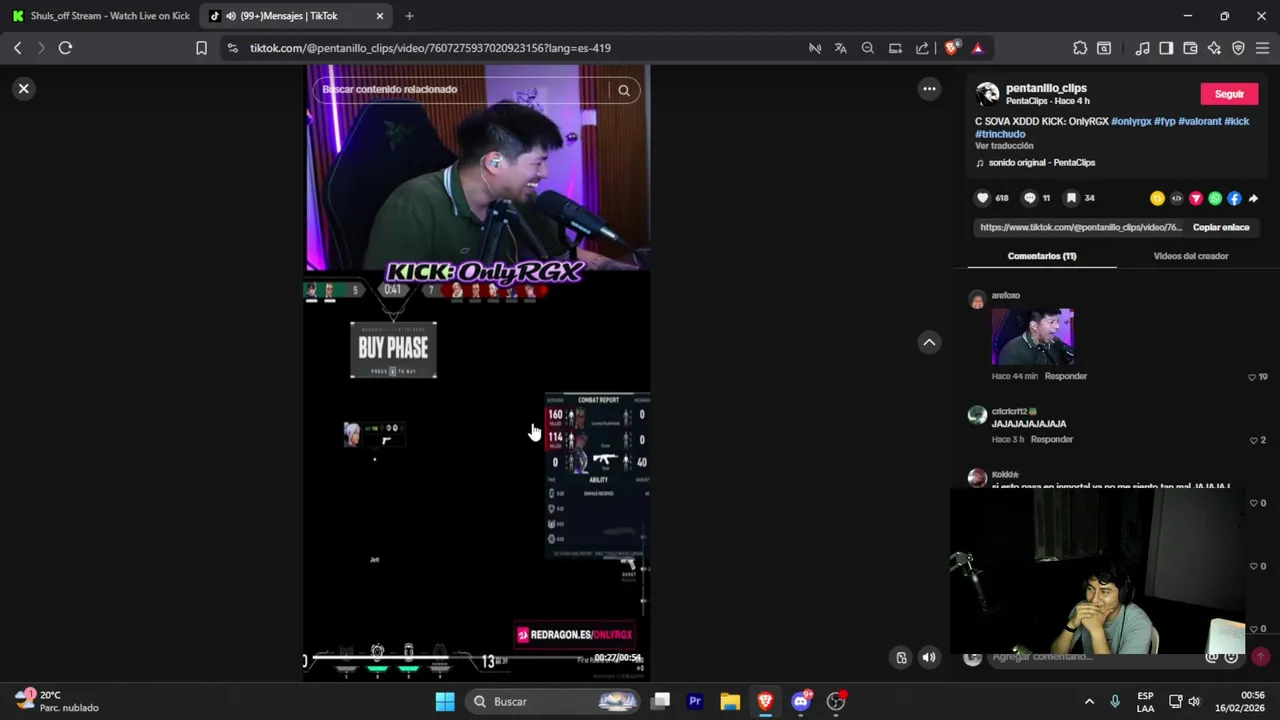Screen dimensions: 1280x720
Task: Expand more share options arrow
Action: (1253, 199)
